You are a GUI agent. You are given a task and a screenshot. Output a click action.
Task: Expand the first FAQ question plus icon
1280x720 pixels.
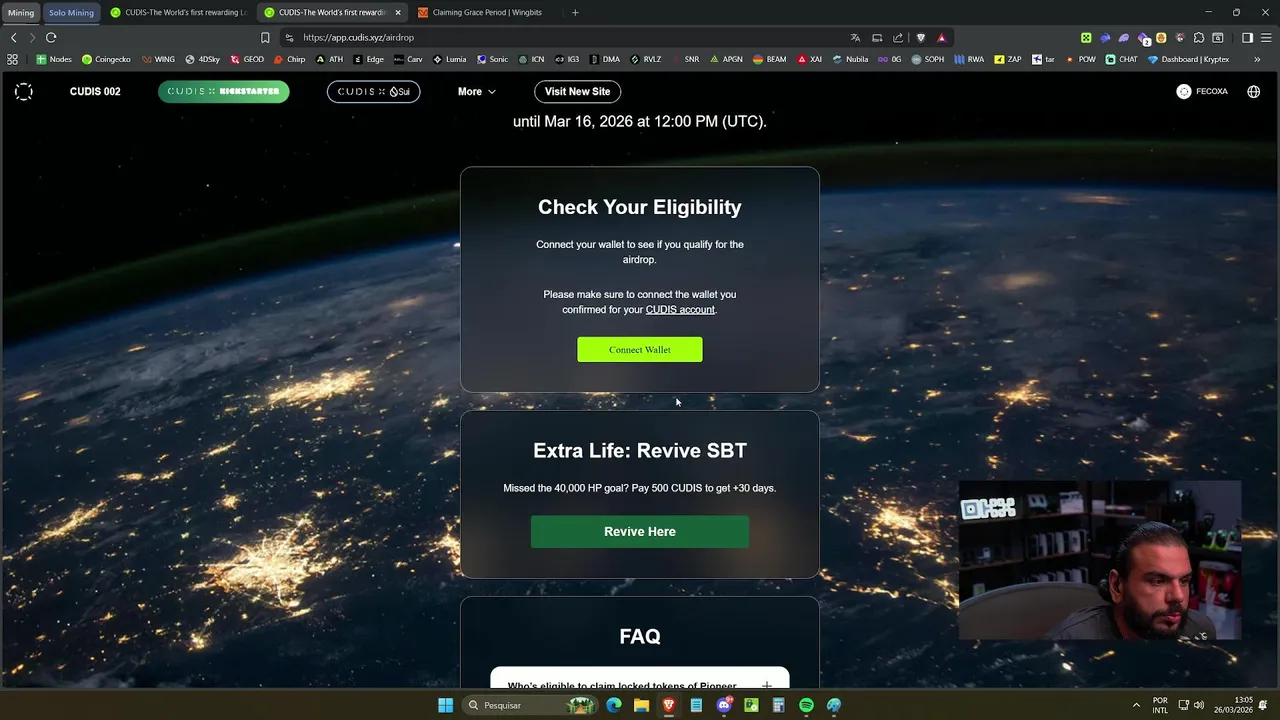pyautogui.click(x=767, y=686)
